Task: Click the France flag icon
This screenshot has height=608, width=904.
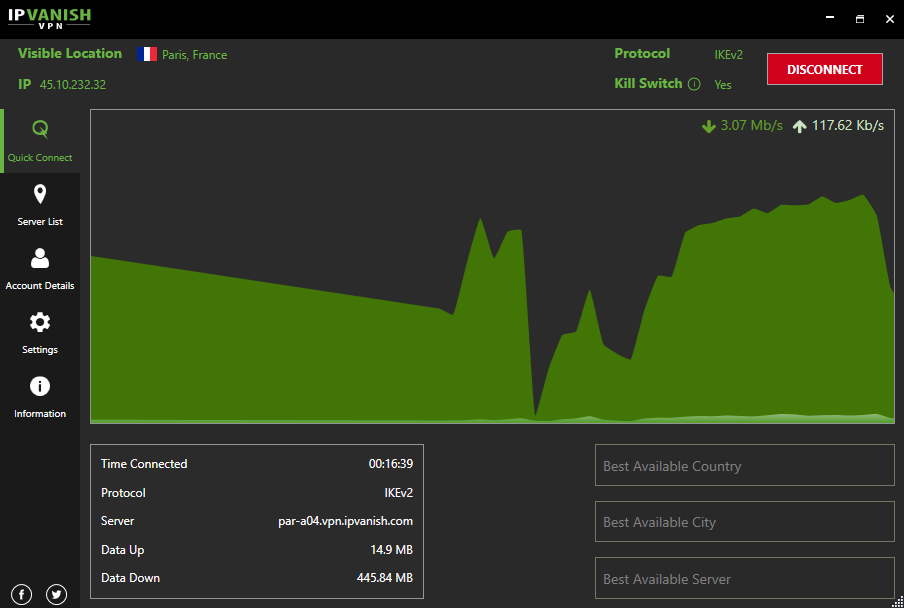Action: click(x=147, y=54)
